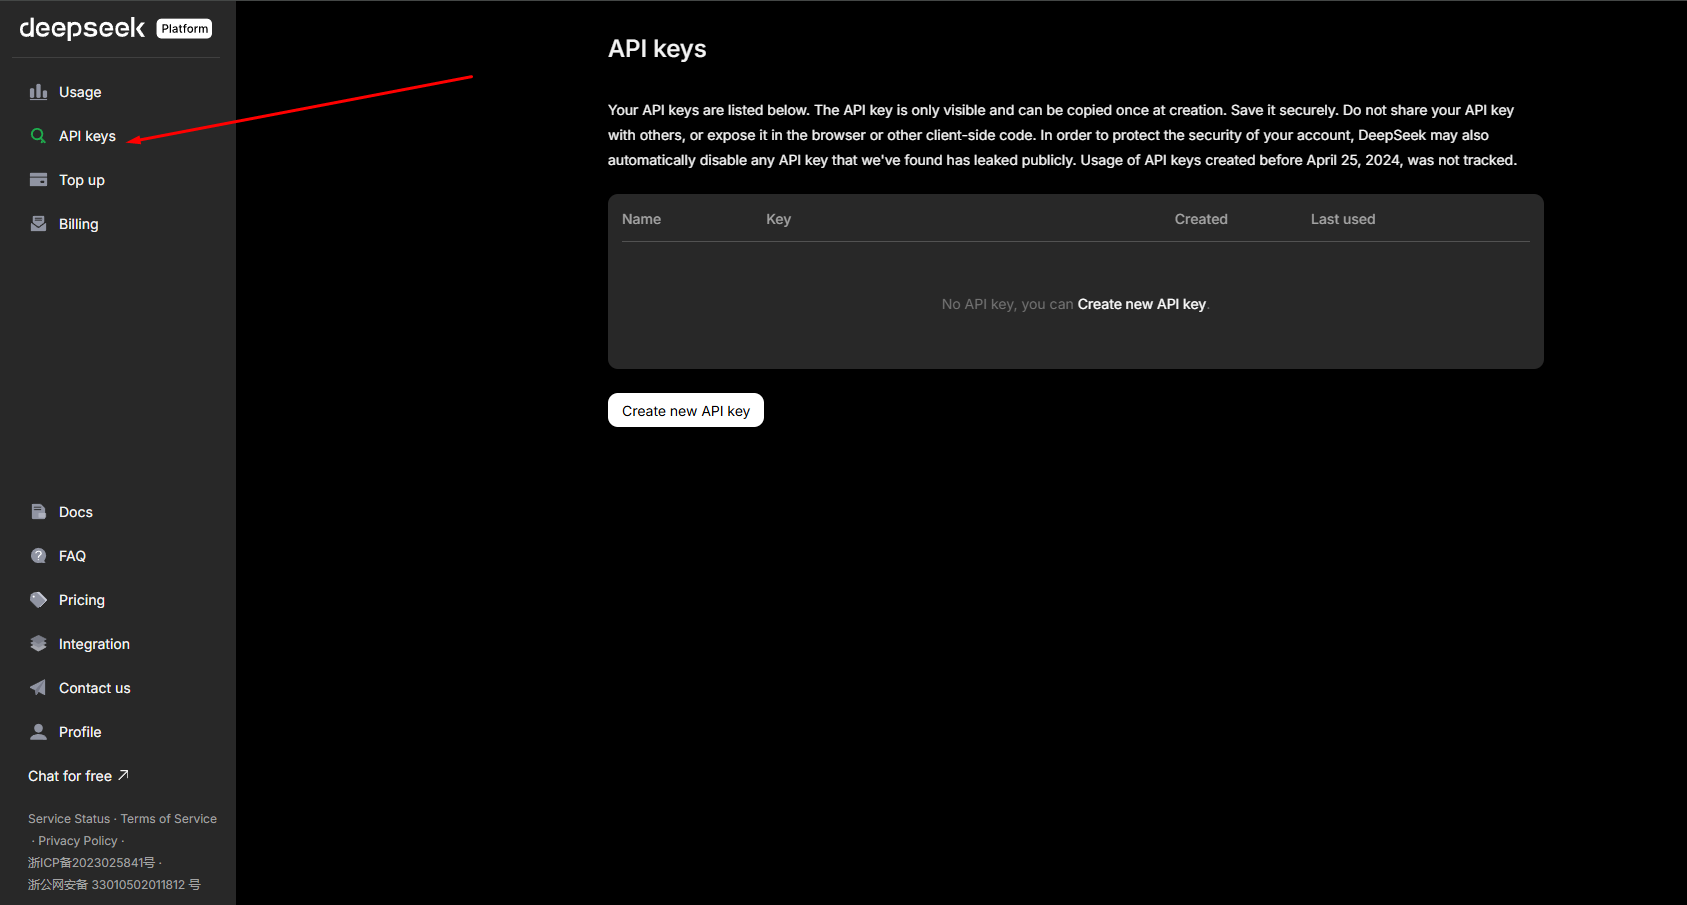Viewport: 1687px width, 905px height.
Task: Open the Billing section
Action: tap(78, 224)
